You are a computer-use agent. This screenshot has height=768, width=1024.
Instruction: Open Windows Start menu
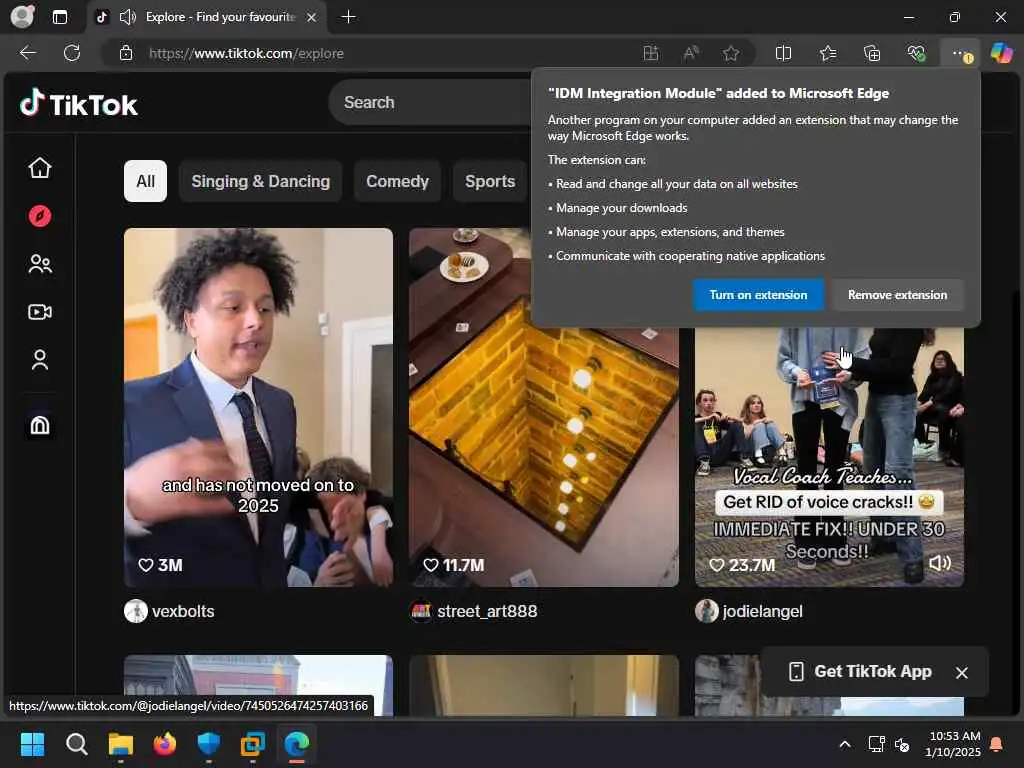click(32, 744)
